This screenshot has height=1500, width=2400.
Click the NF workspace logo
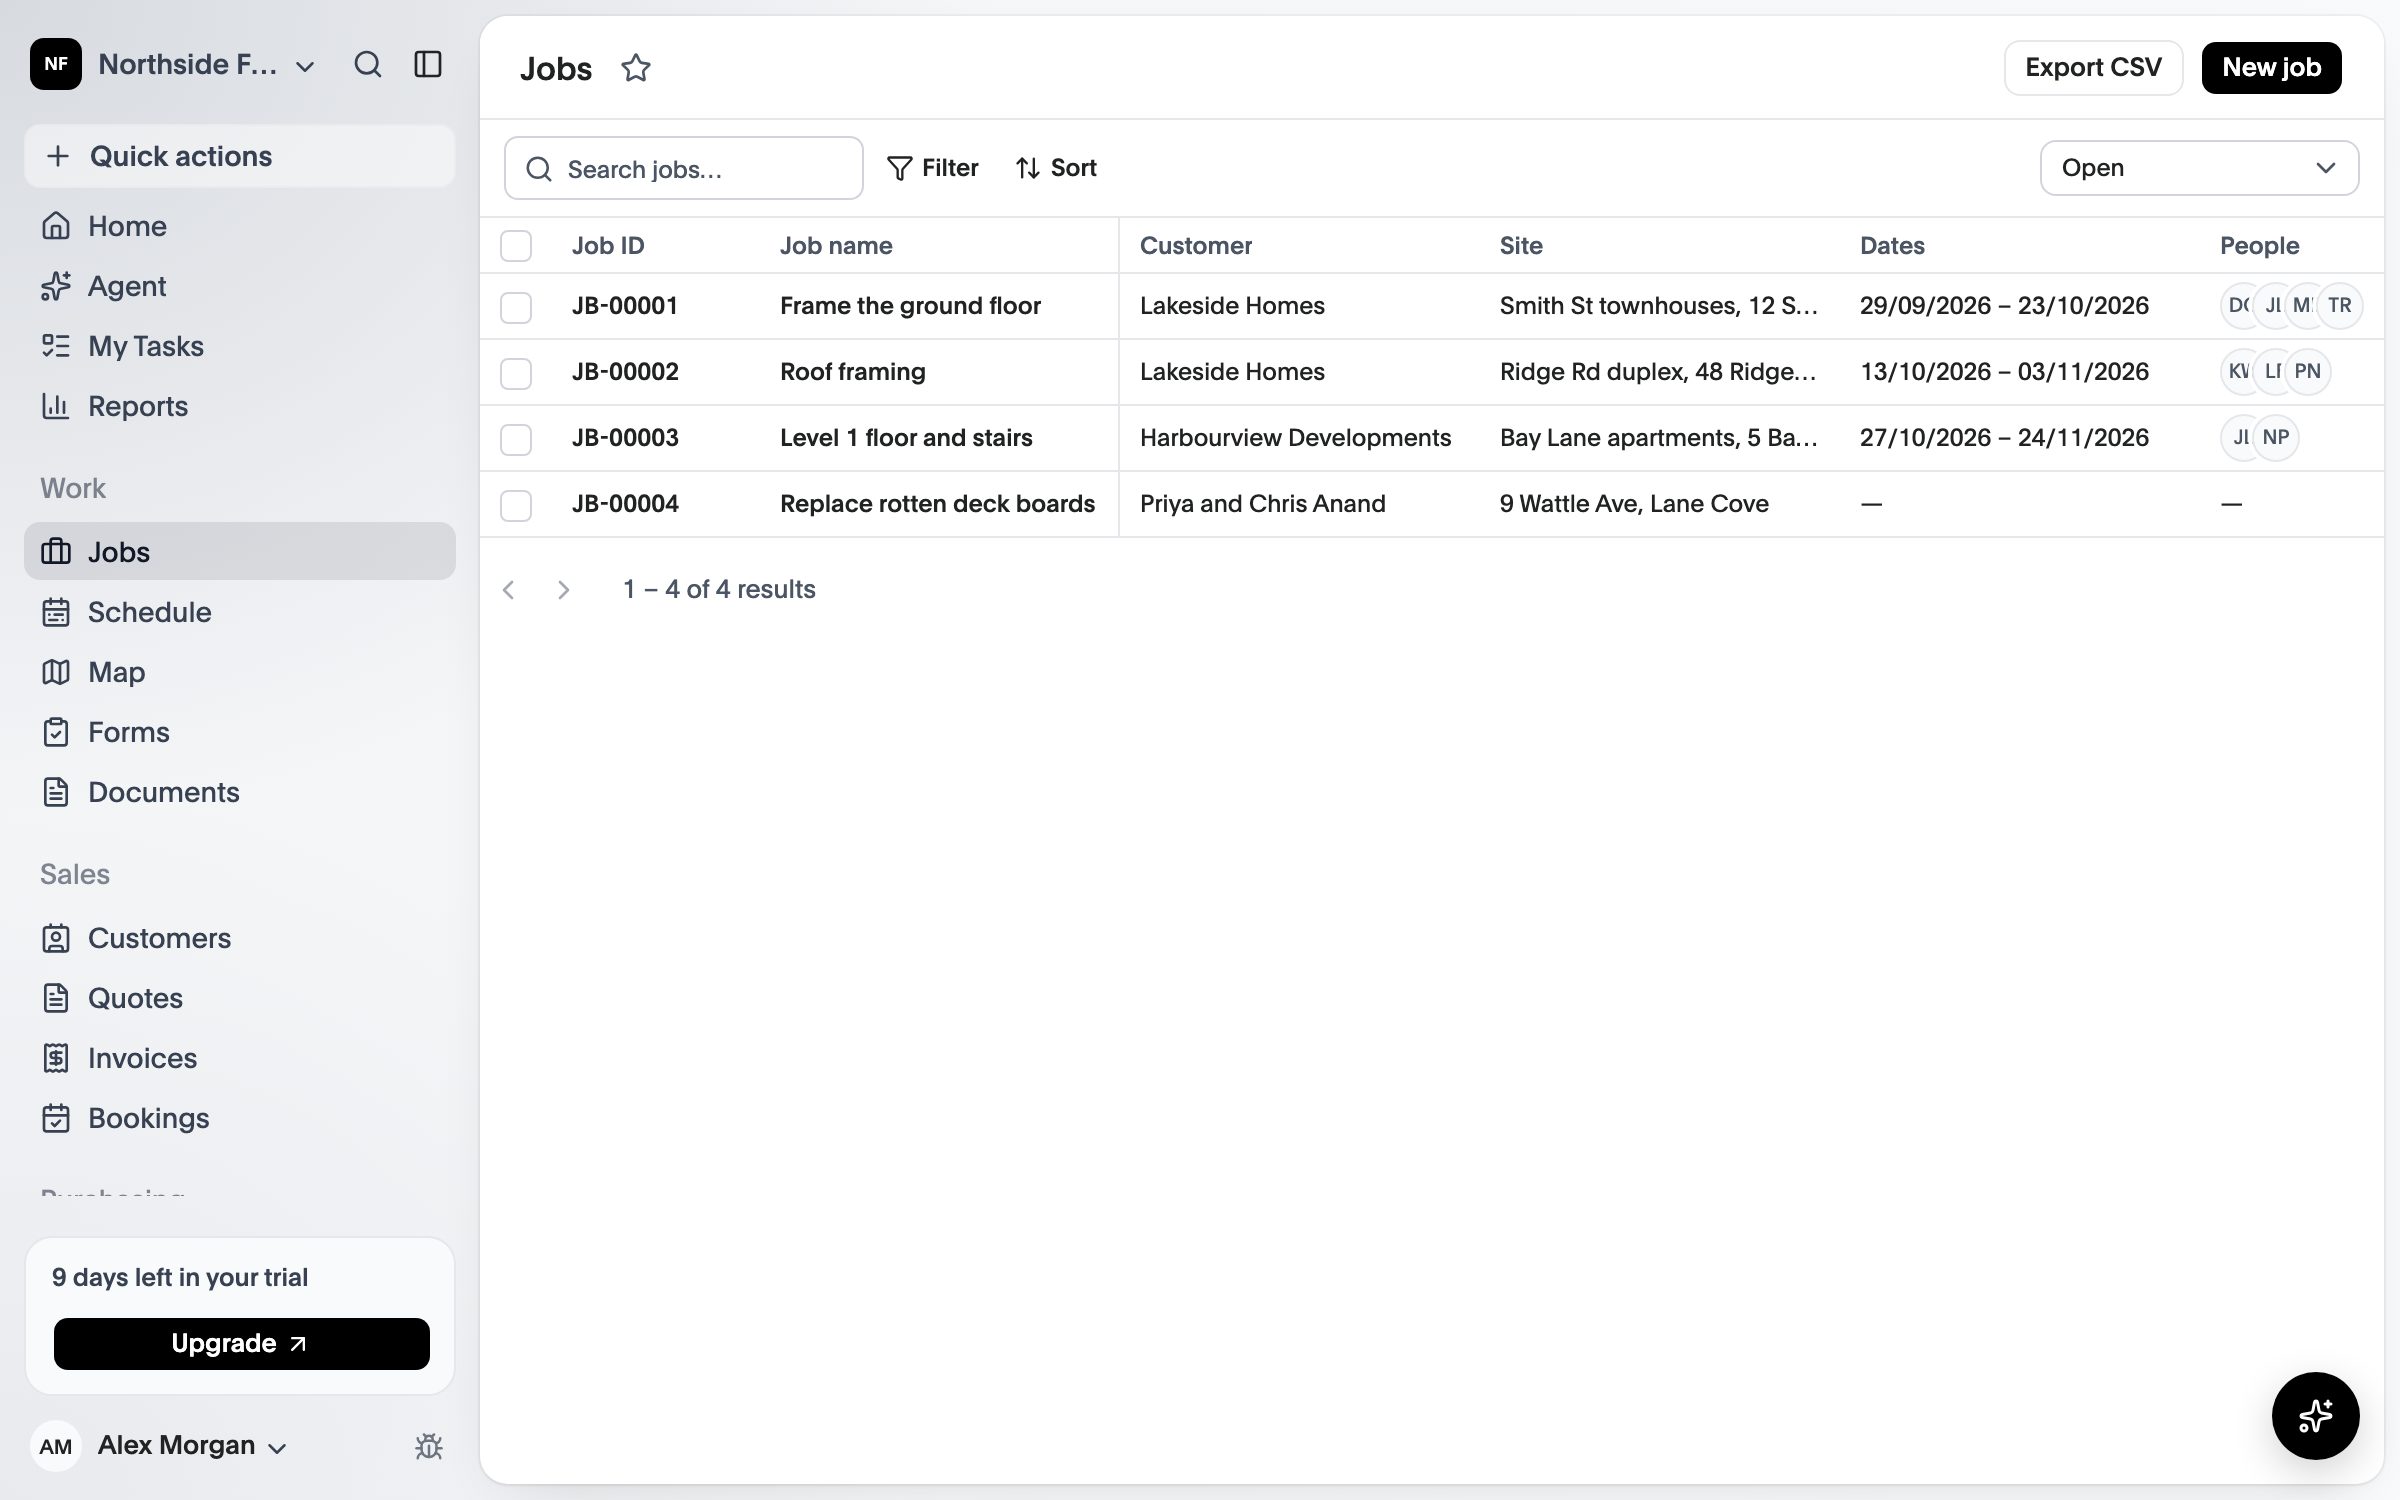tap(56, 65)
